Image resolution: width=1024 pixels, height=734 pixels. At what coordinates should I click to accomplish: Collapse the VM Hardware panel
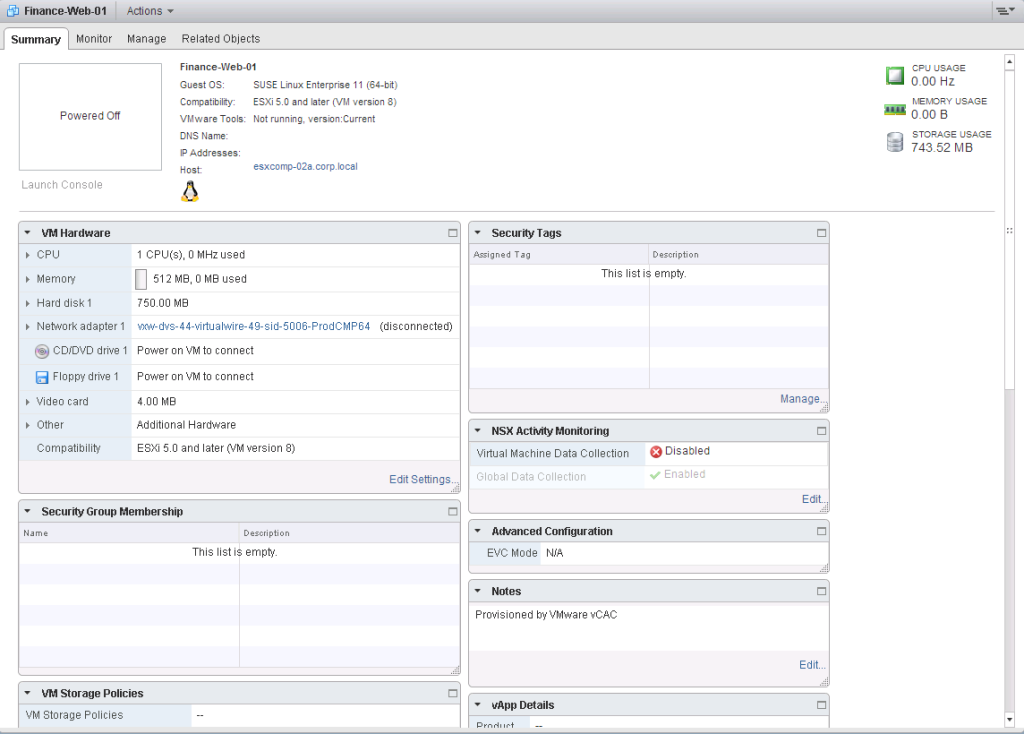[x=27, y=232]
